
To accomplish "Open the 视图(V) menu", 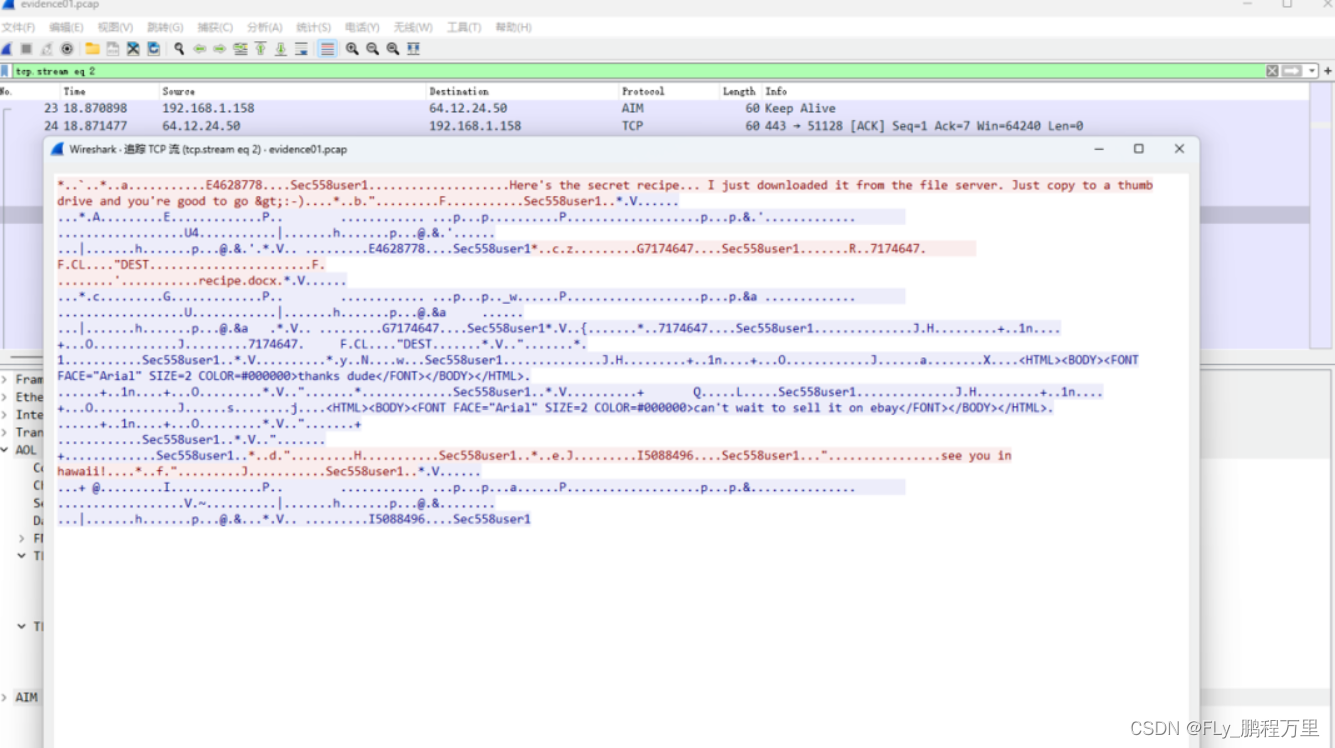I will coord(115,27).
